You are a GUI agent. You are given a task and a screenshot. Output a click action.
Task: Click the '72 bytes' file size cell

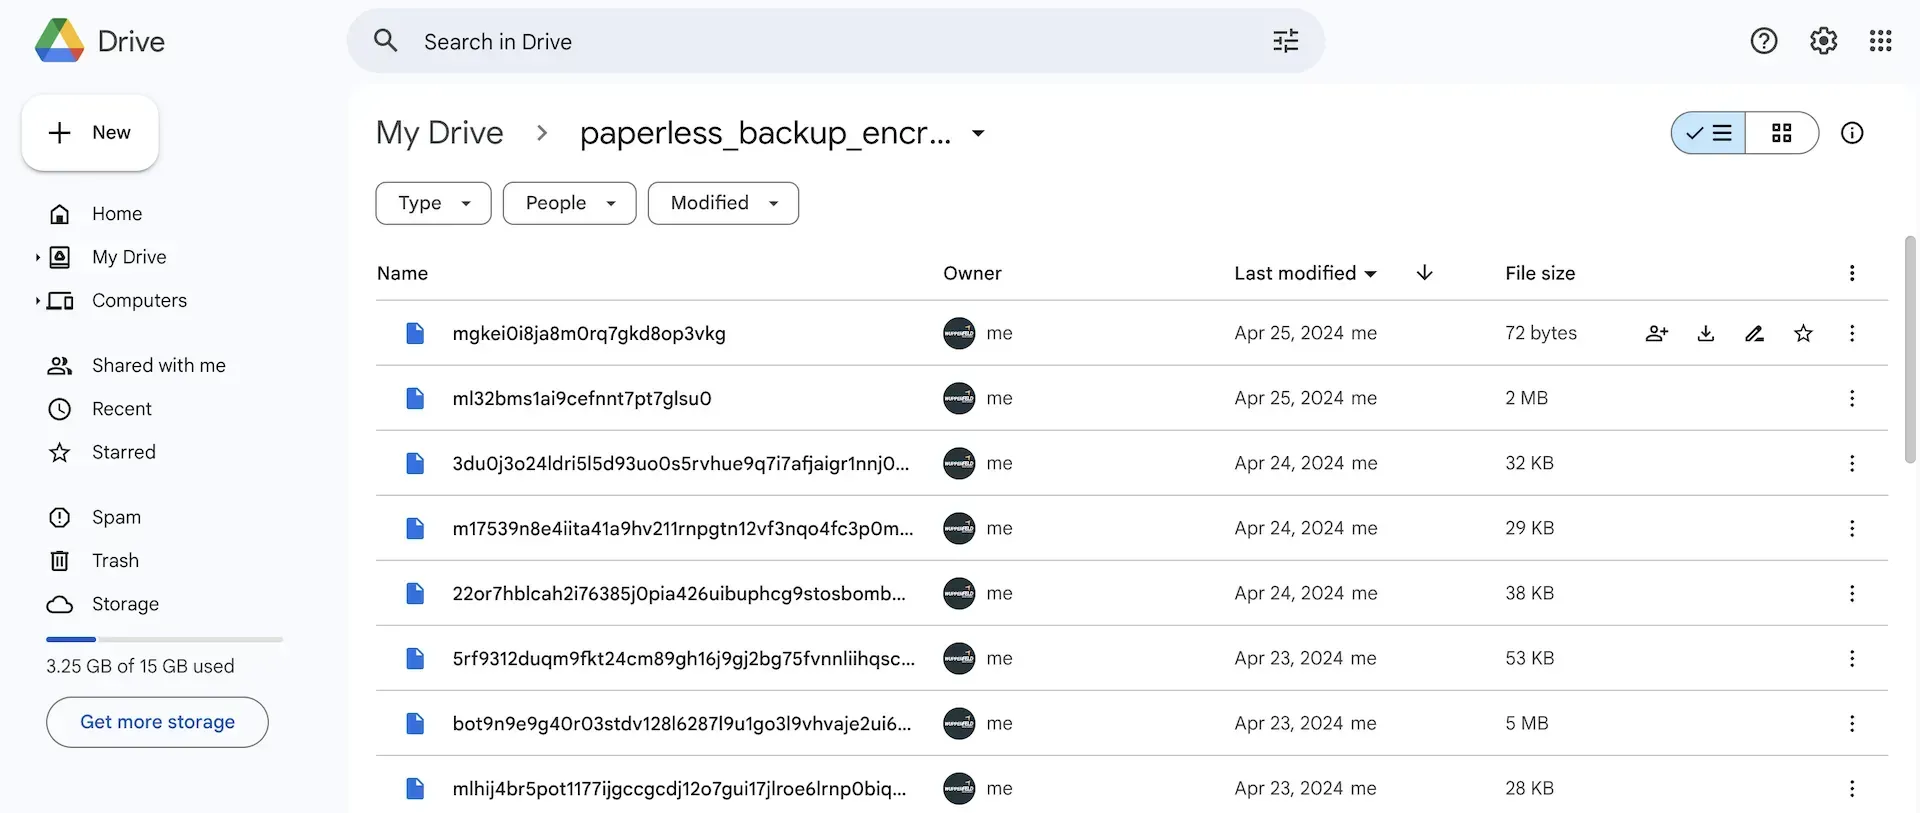point(1541,333)
